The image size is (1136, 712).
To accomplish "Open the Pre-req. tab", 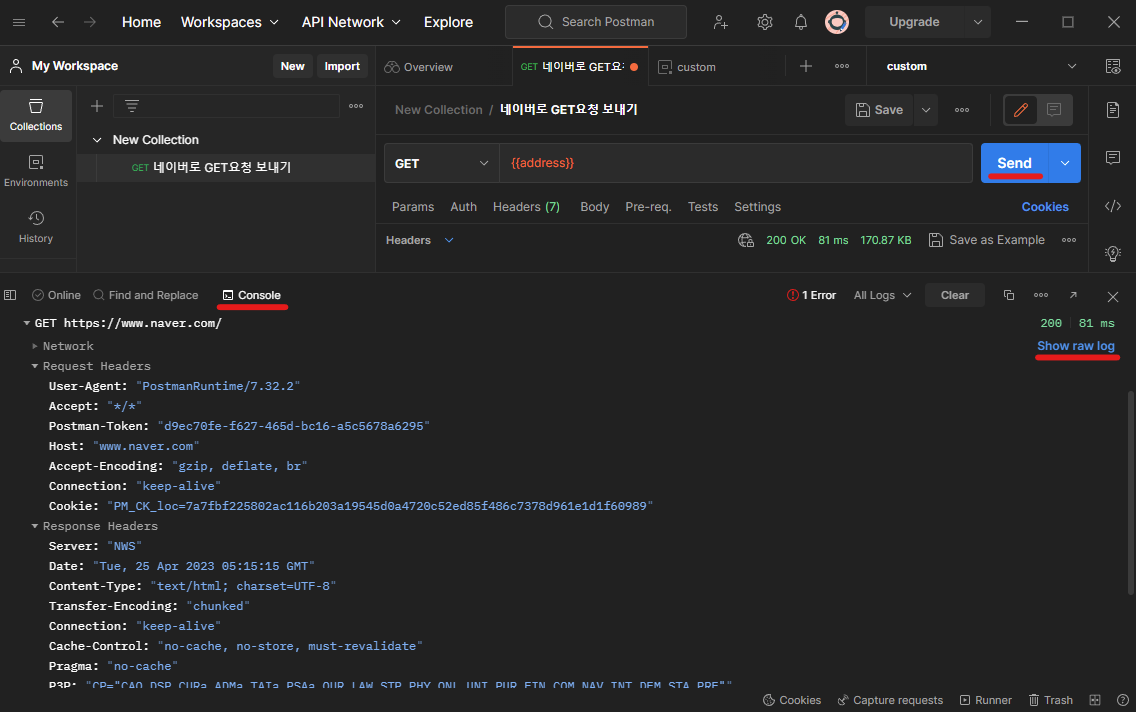I will tap(648, 207).
